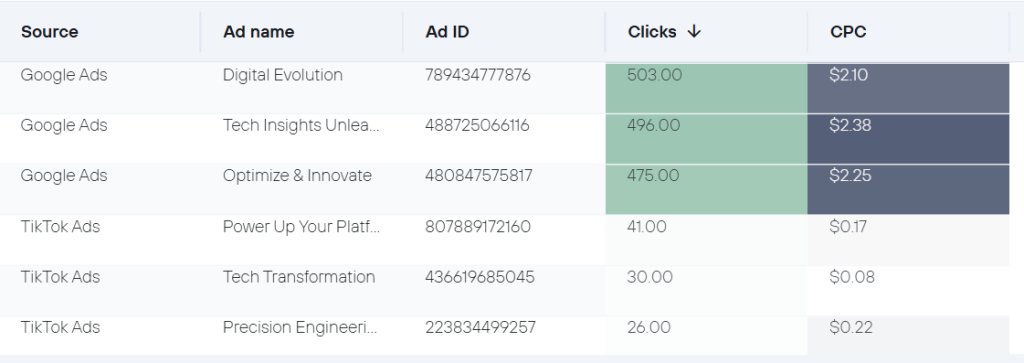Click Ad ID 436619685045
Viewport: 1024px width, 363px height.
[480, 277]
